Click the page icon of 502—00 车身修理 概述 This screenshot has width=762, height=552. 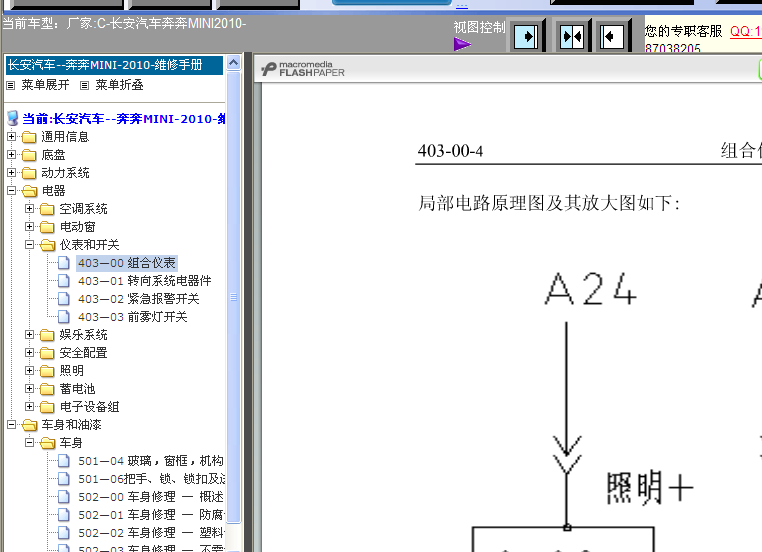coord(64,497)
